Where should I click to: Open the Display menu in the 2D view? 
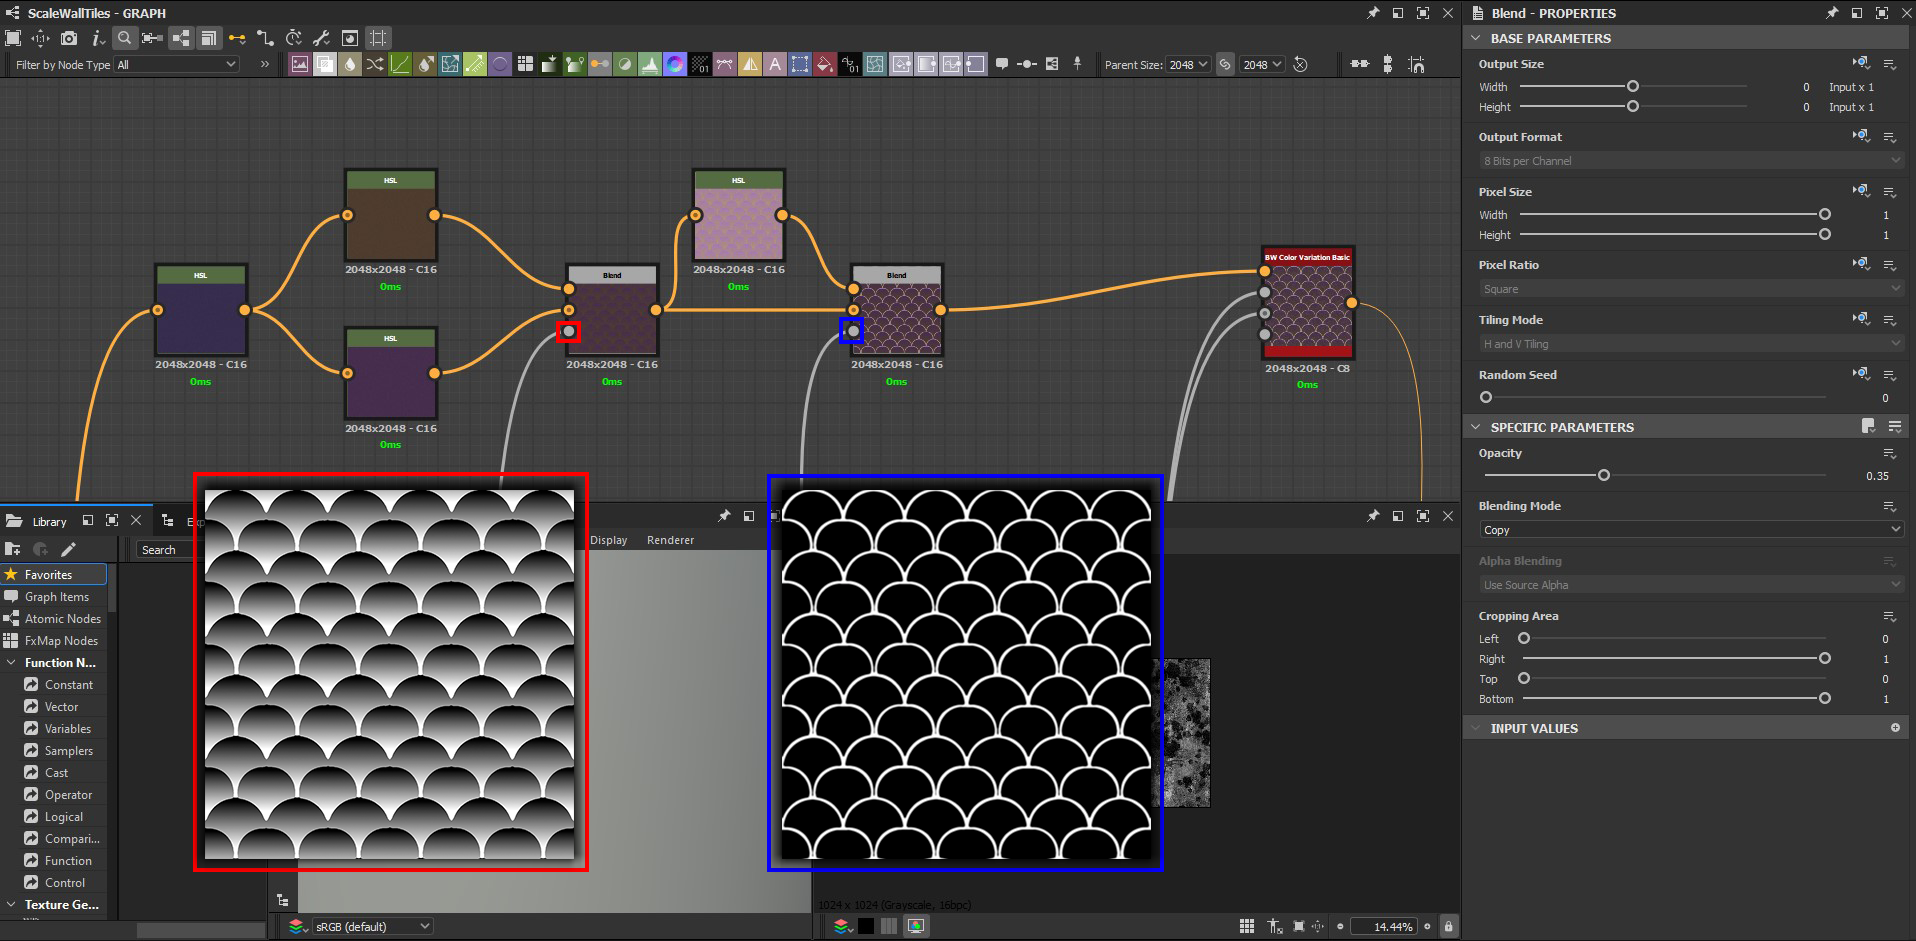tap(609, 540)
